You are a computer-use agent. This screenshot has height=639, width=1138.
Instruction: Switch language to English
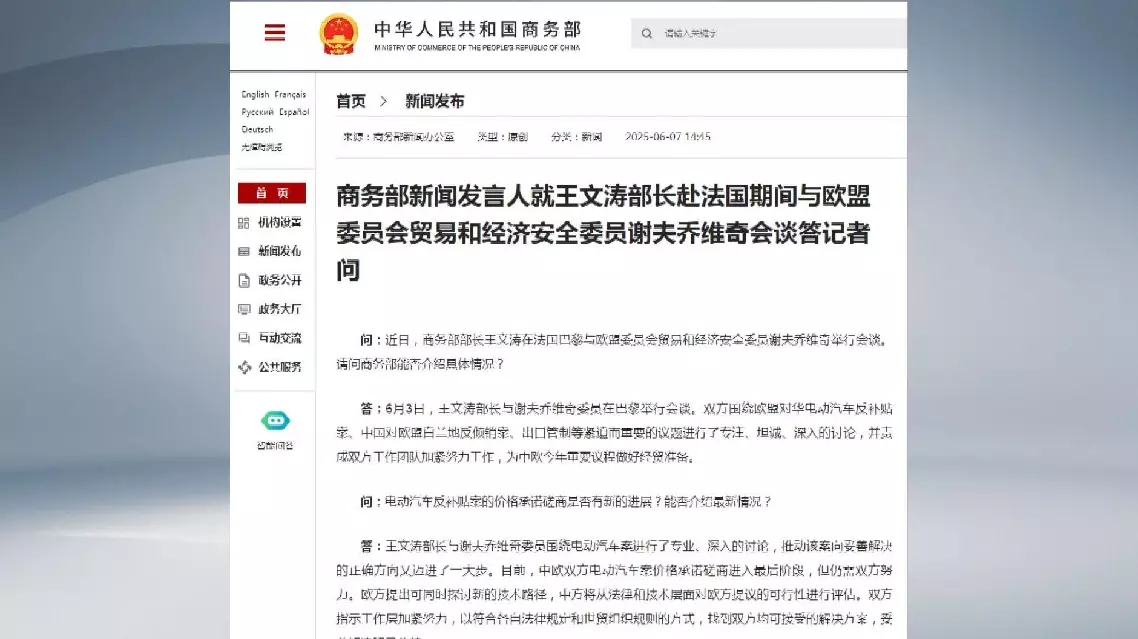tap(254, 95)
